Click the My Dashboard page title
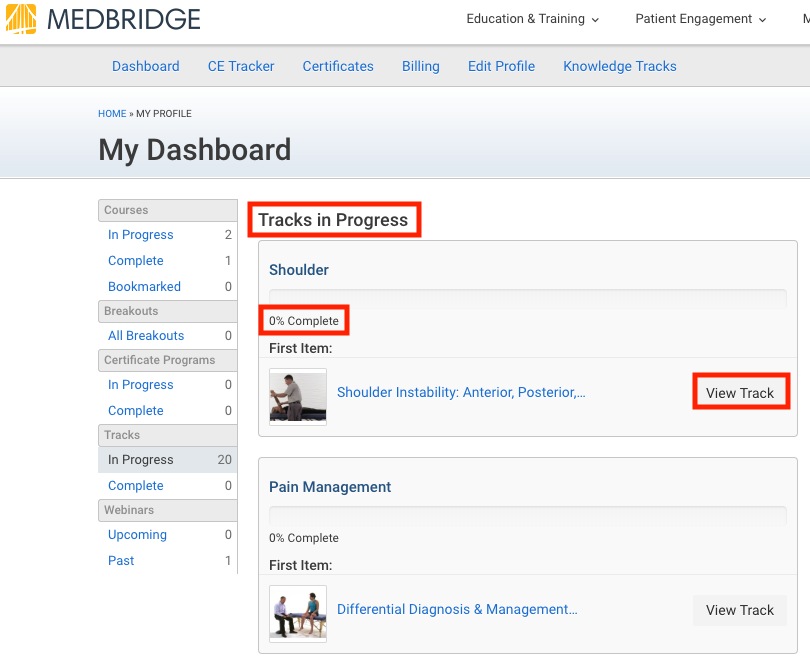The image size is (810, 663). pyautogui.click(x=195, y=150)
